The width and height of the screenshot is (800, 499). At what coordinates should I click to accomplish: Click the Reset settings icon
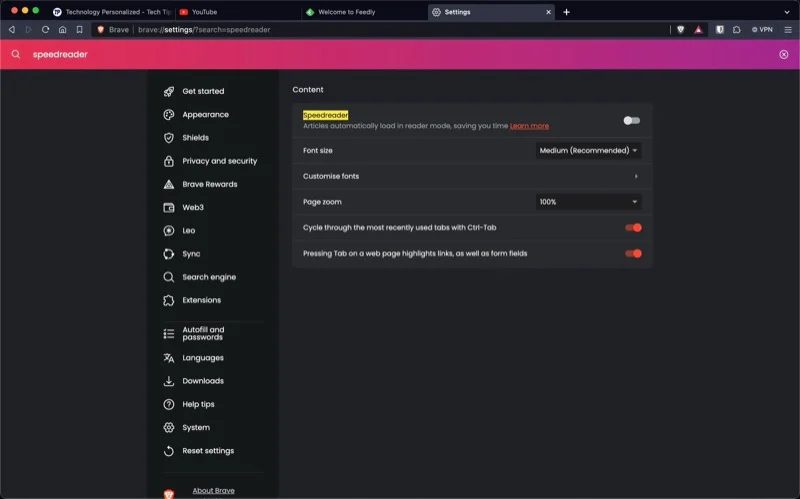(x=169, y=451)
